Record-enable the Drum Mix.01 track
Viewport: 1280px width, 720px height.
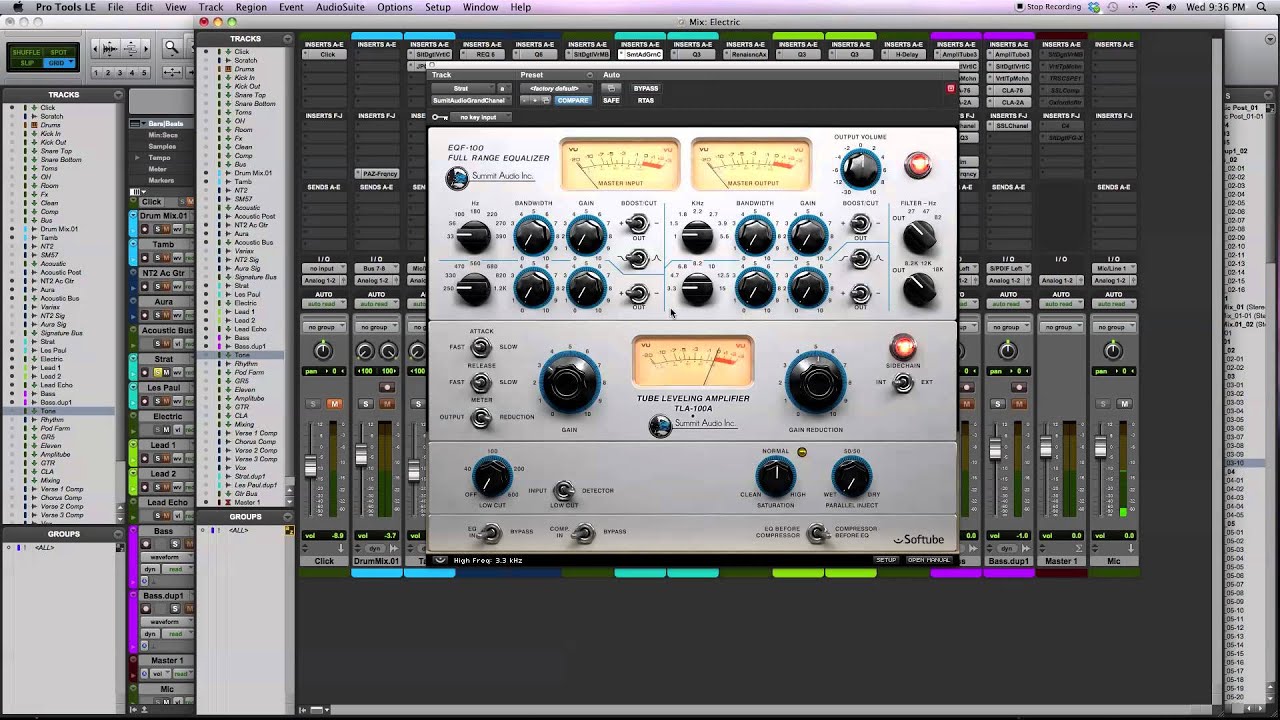click(x=146, y=229)
